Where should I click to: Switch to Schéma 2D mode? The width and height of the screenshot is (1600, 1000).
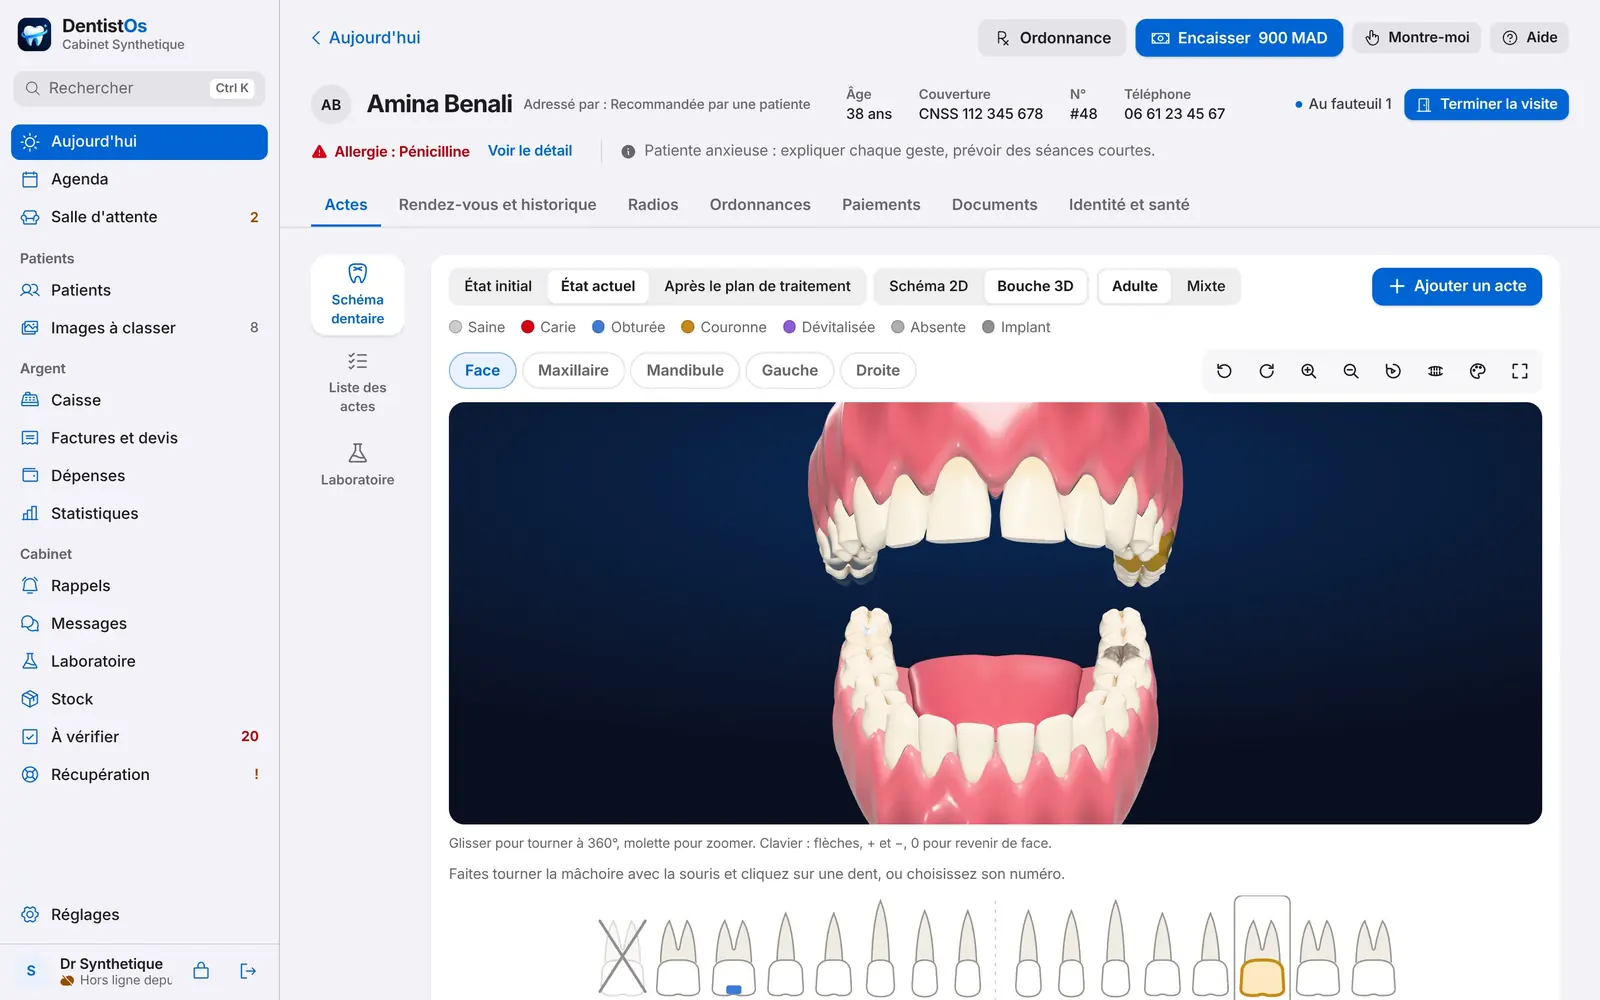928,286
